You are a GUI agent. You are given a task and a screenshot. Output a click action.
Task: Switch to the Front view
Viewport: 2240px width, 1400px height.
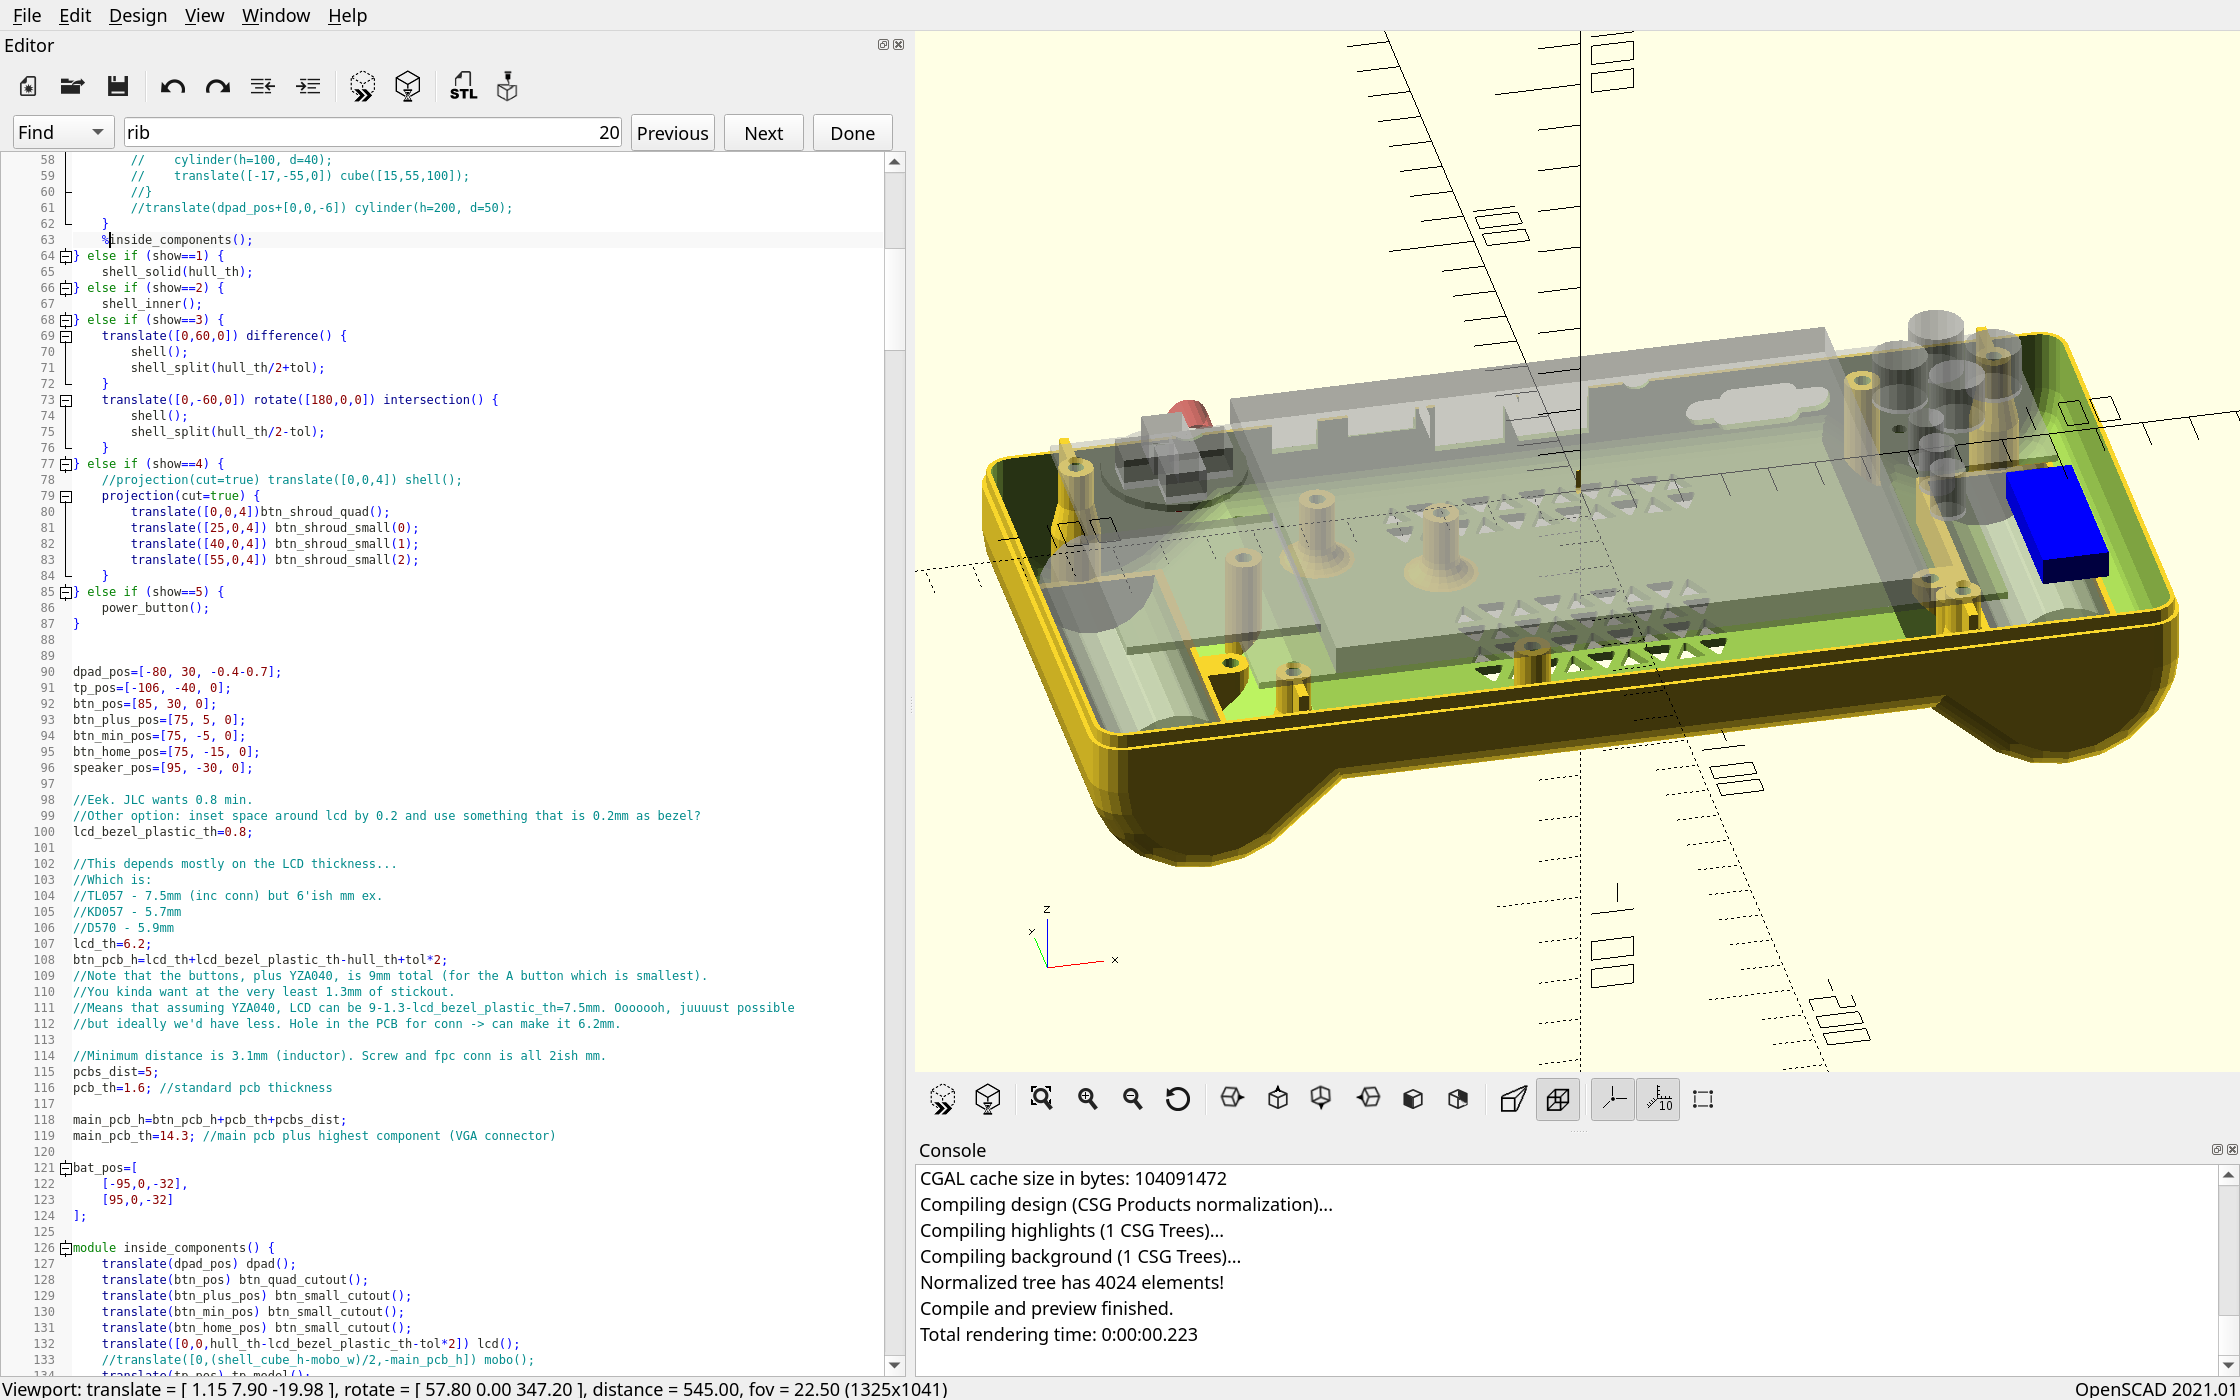click(x=1413, y=1099)
